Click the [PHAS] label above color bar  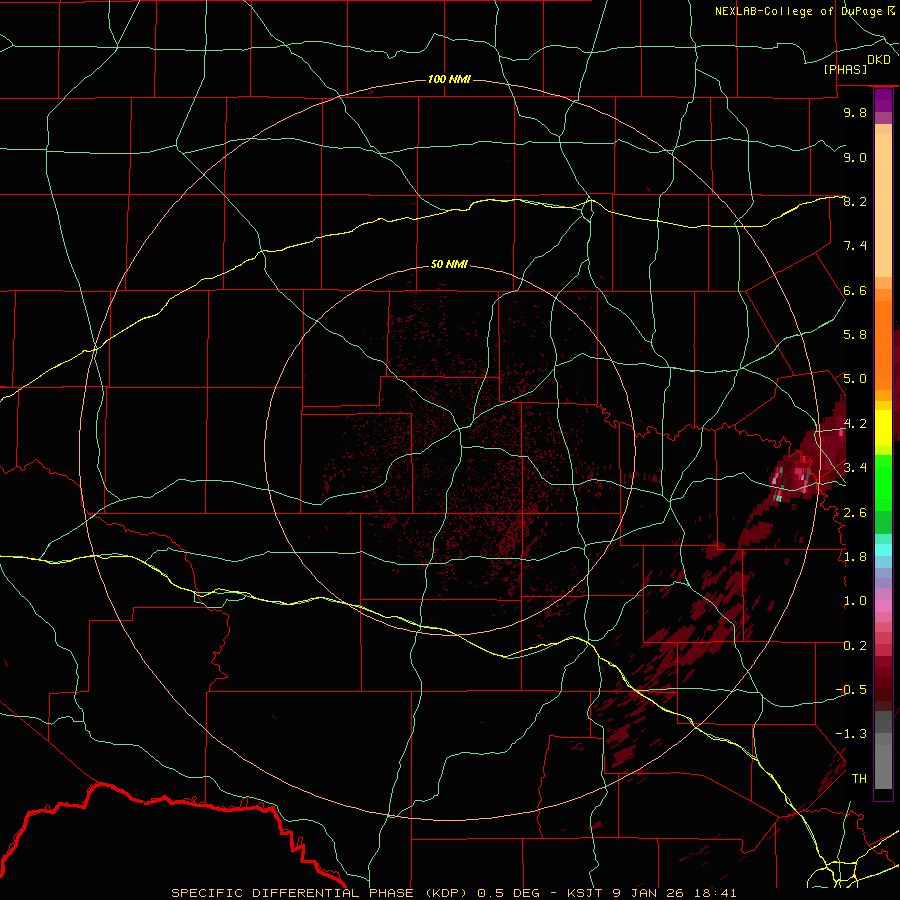tap(845, 69)
